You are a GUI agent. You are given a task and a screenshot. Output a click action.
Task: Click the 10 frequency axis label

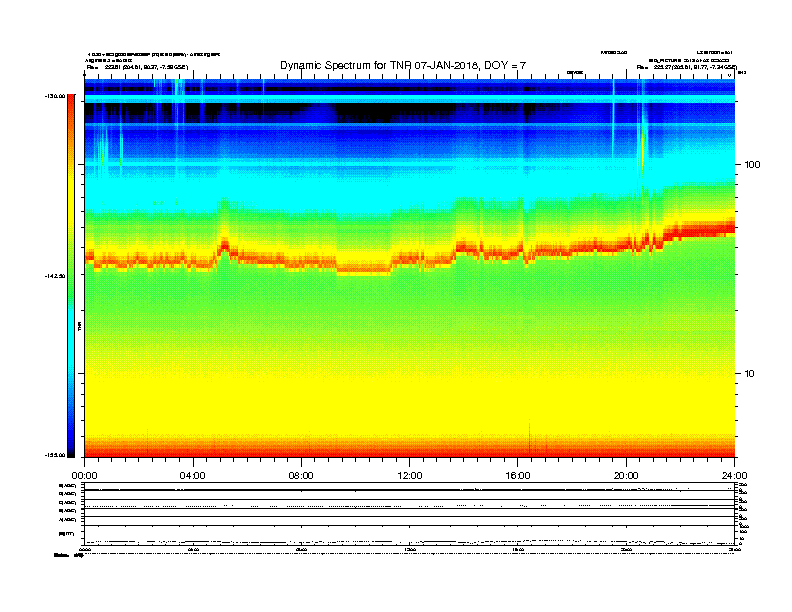pyautogui.click(x=750, y=374)
